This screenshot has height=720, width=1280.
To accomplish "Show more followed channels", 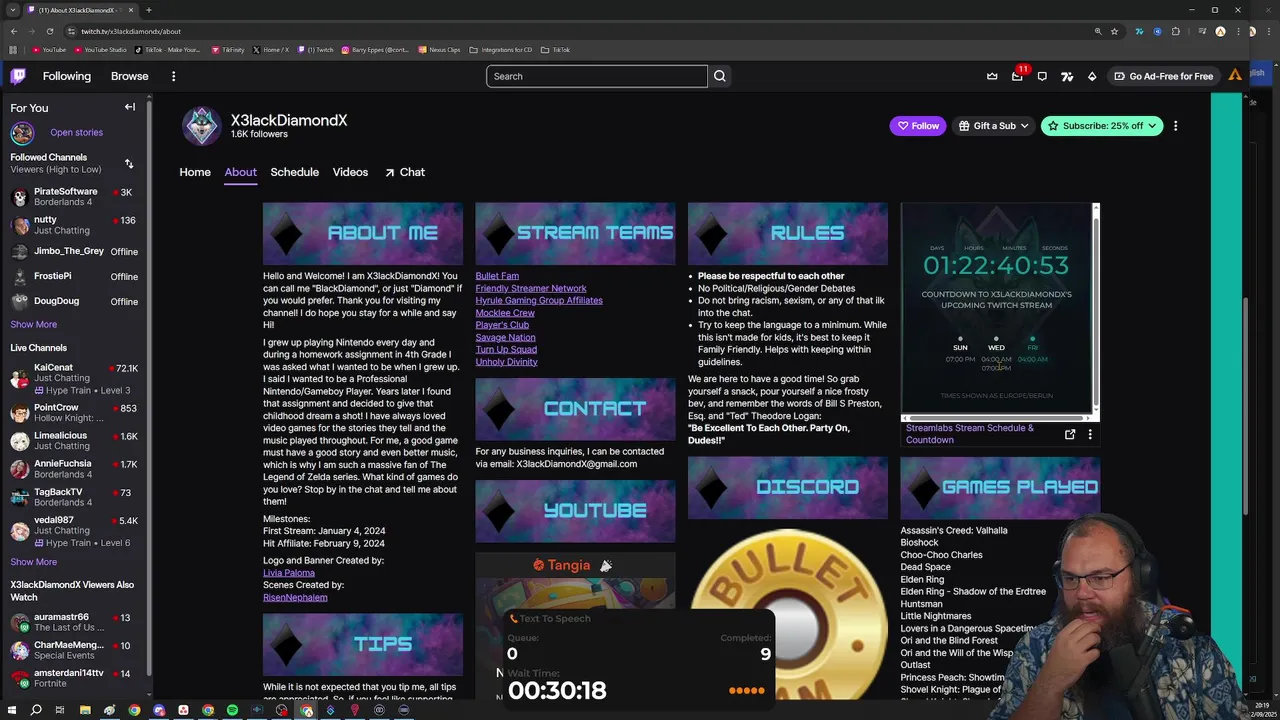I will [33, 324].
